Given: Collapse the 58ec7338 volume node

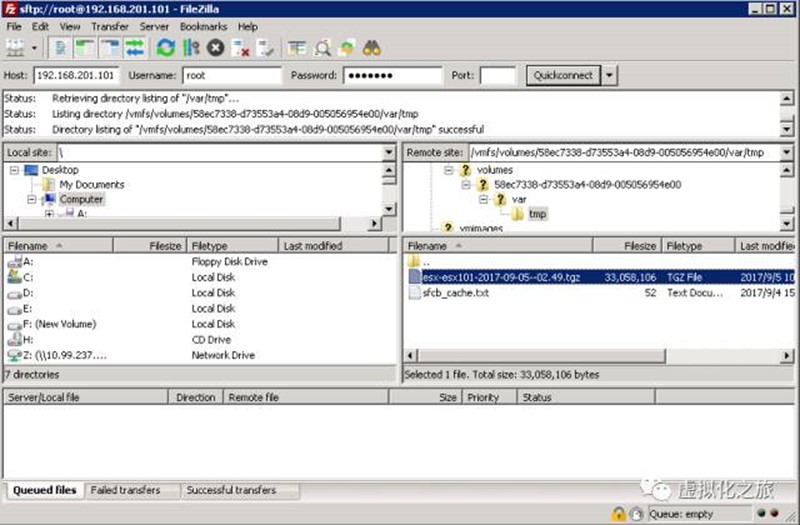Looking at the screenshot, I should (466, 185).
